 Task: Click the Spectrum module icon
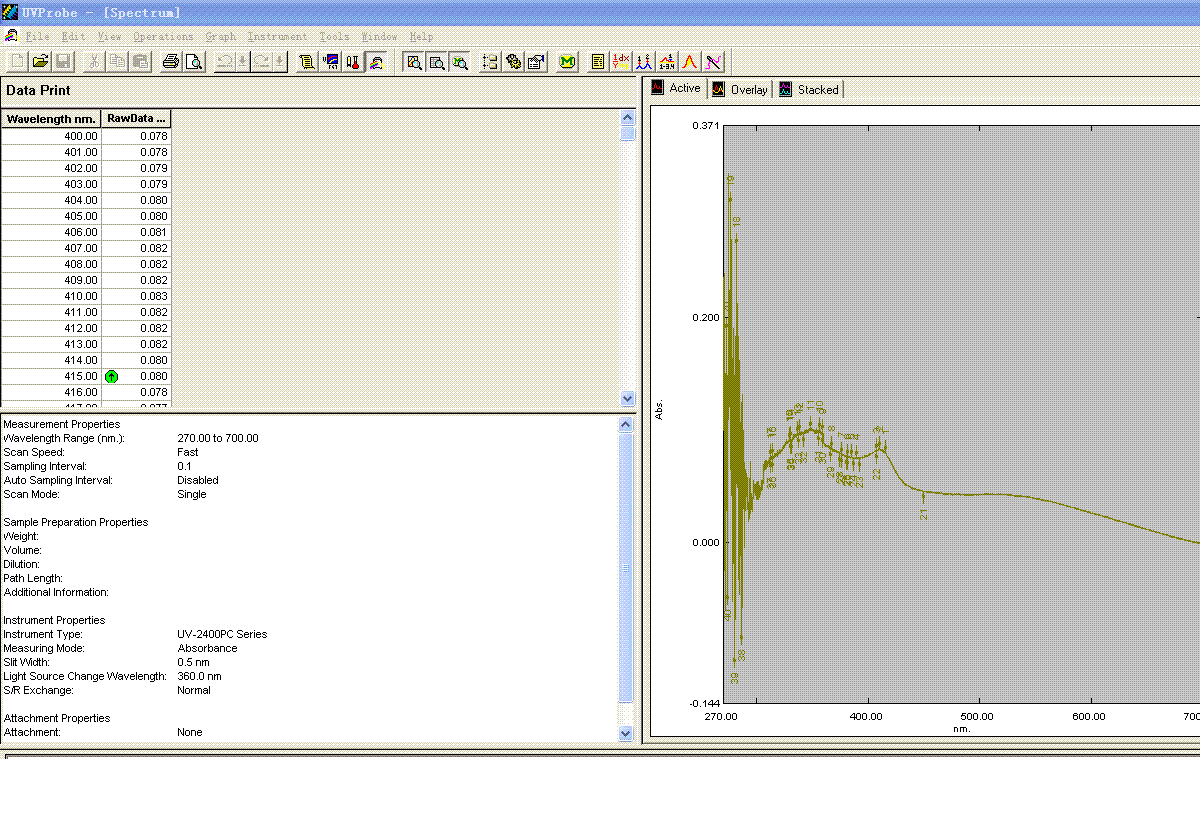[x=376, y=62]
